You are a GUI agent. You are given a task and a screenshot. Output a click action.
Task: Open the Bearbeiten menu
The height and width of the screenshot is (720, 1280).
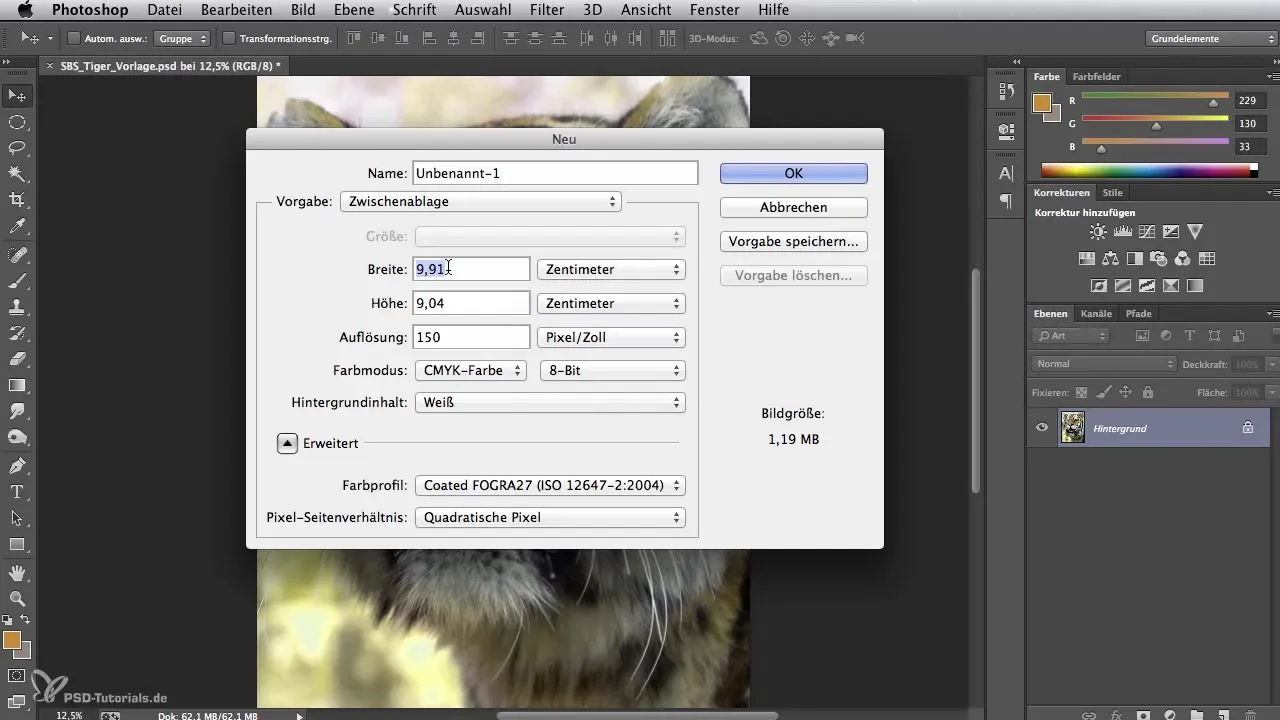(238, 10)
